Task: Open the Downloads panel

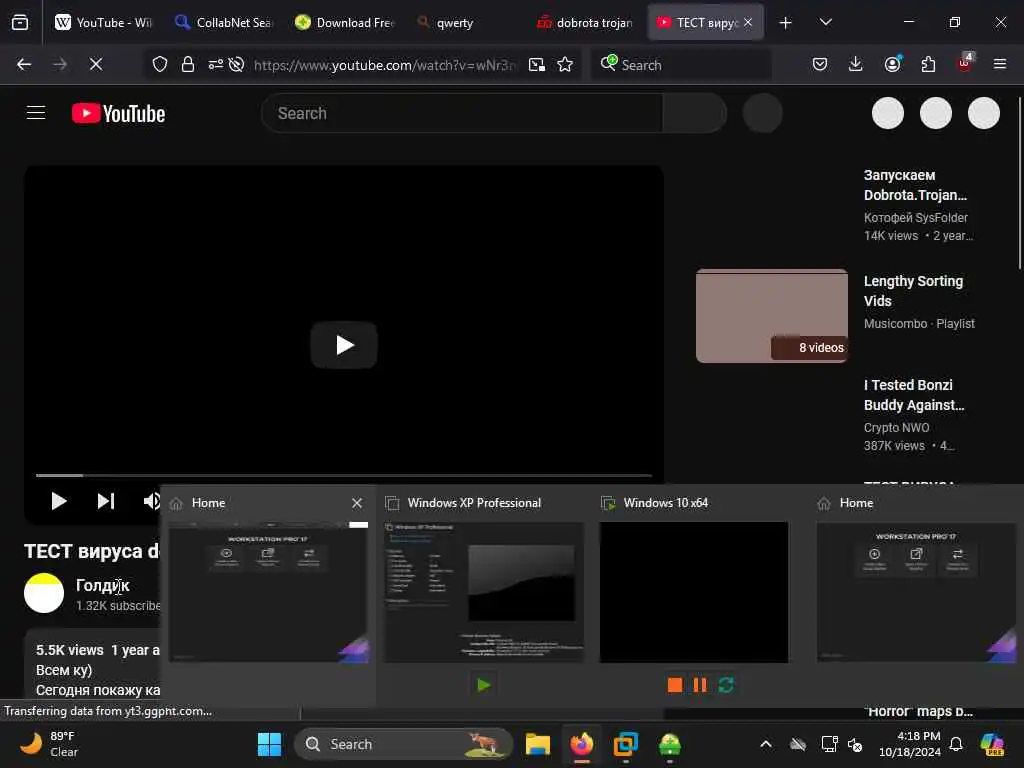Action: (856, 64)
